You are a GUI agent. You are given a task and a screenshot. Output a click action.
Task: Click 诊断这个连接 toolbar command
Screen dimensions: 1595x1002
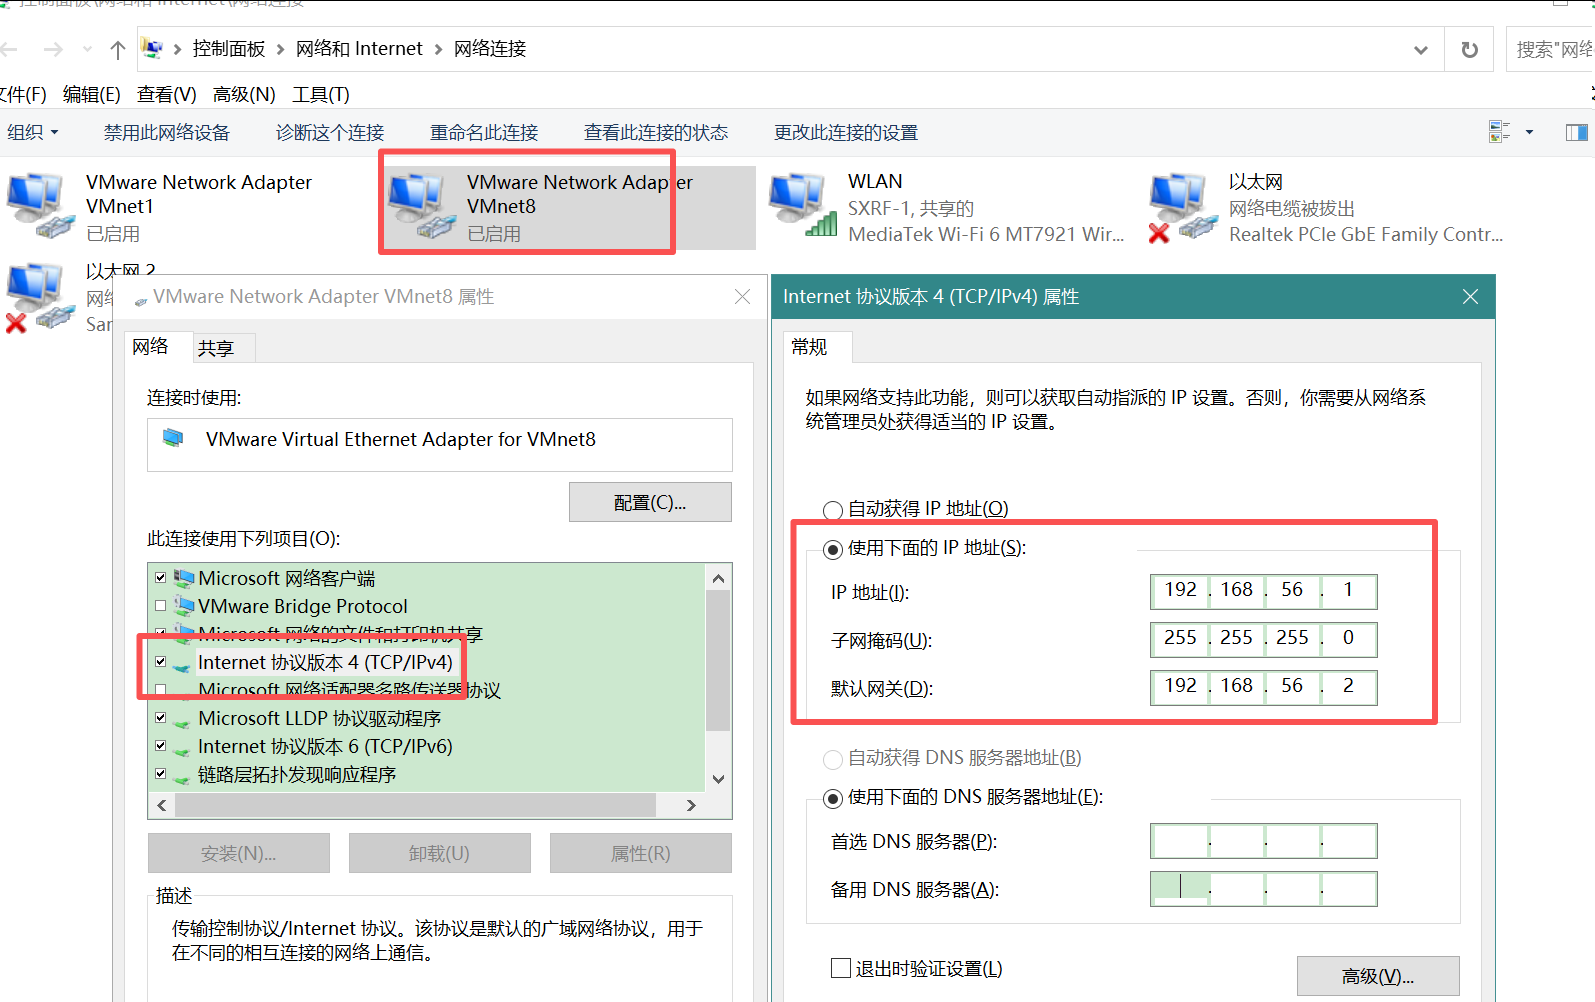(x=330, y=132)
